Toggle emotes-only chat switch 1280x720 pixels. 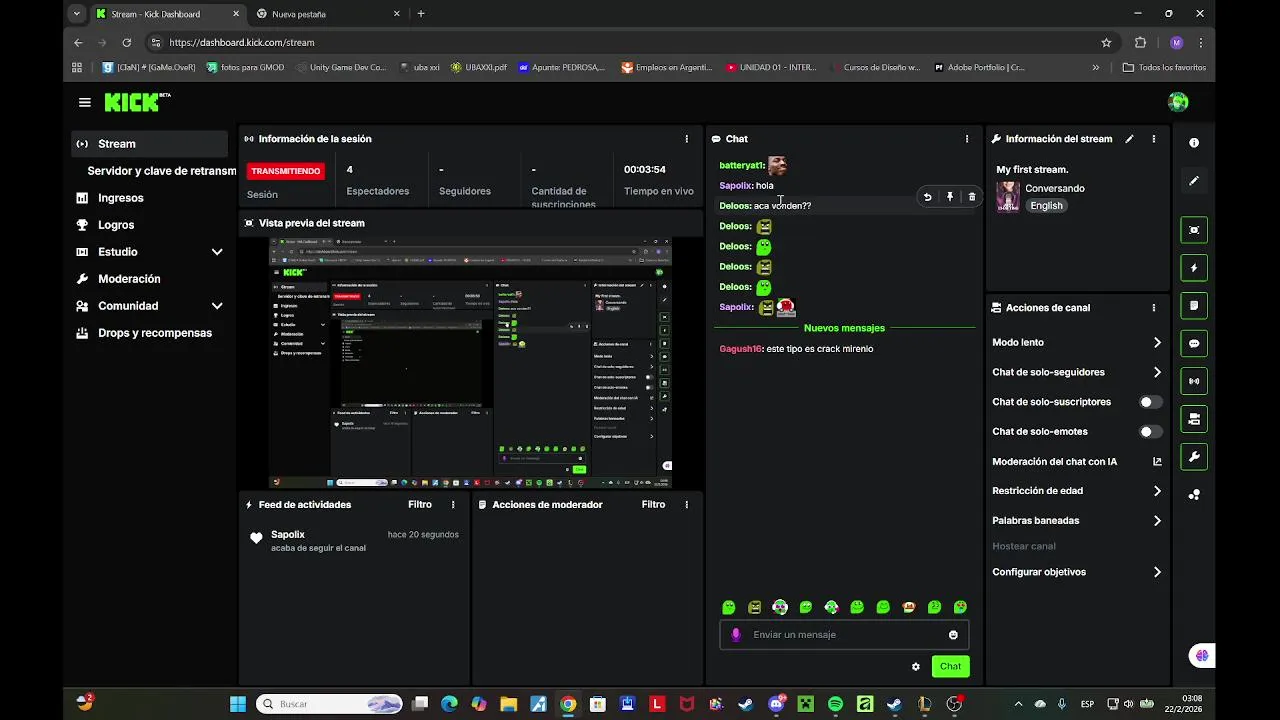pyautogui.click(x=1151, y=432)
